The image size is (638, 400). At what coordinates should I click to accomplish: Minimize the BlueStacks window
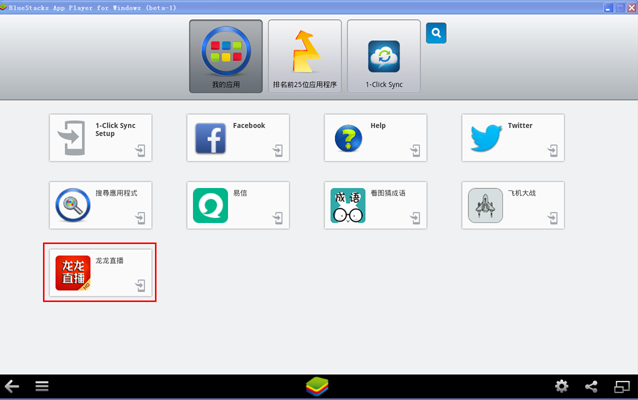pyautogui.click(x=608, y=8)
